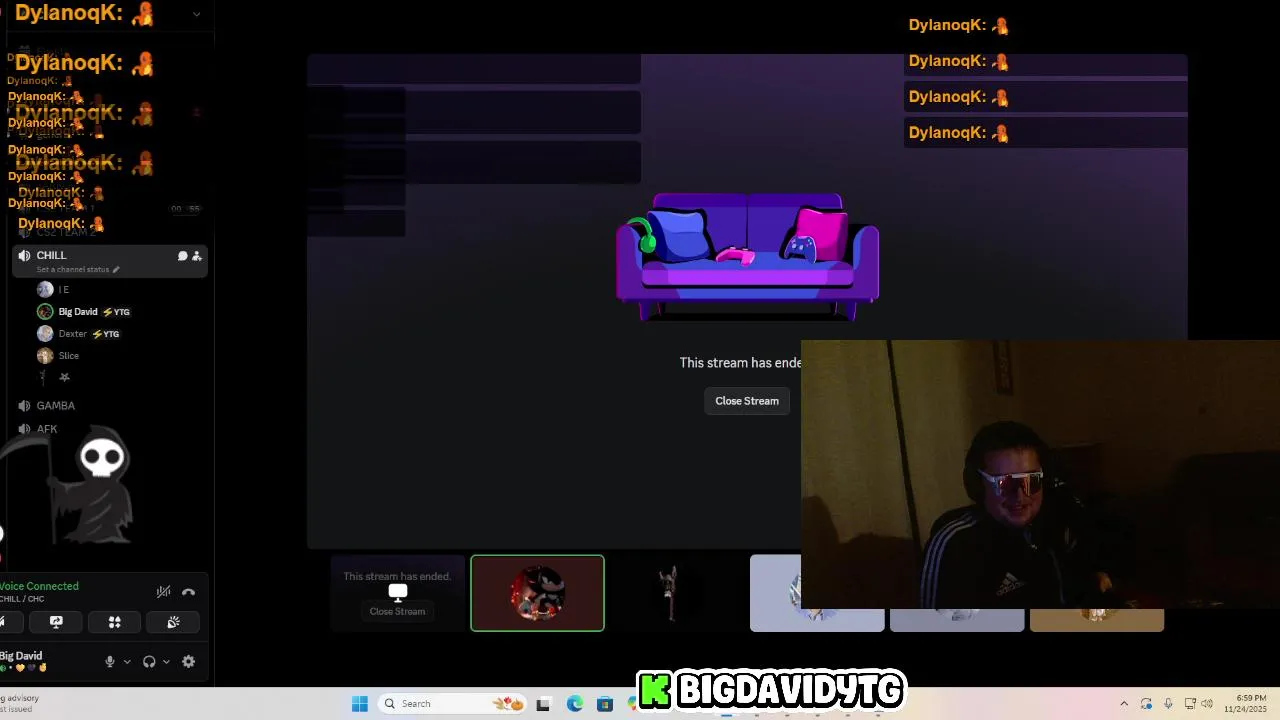The image size is (1280, 720).
Task: Click Dexter's avatar in CHILL channel
Action: tap(45, 334)
